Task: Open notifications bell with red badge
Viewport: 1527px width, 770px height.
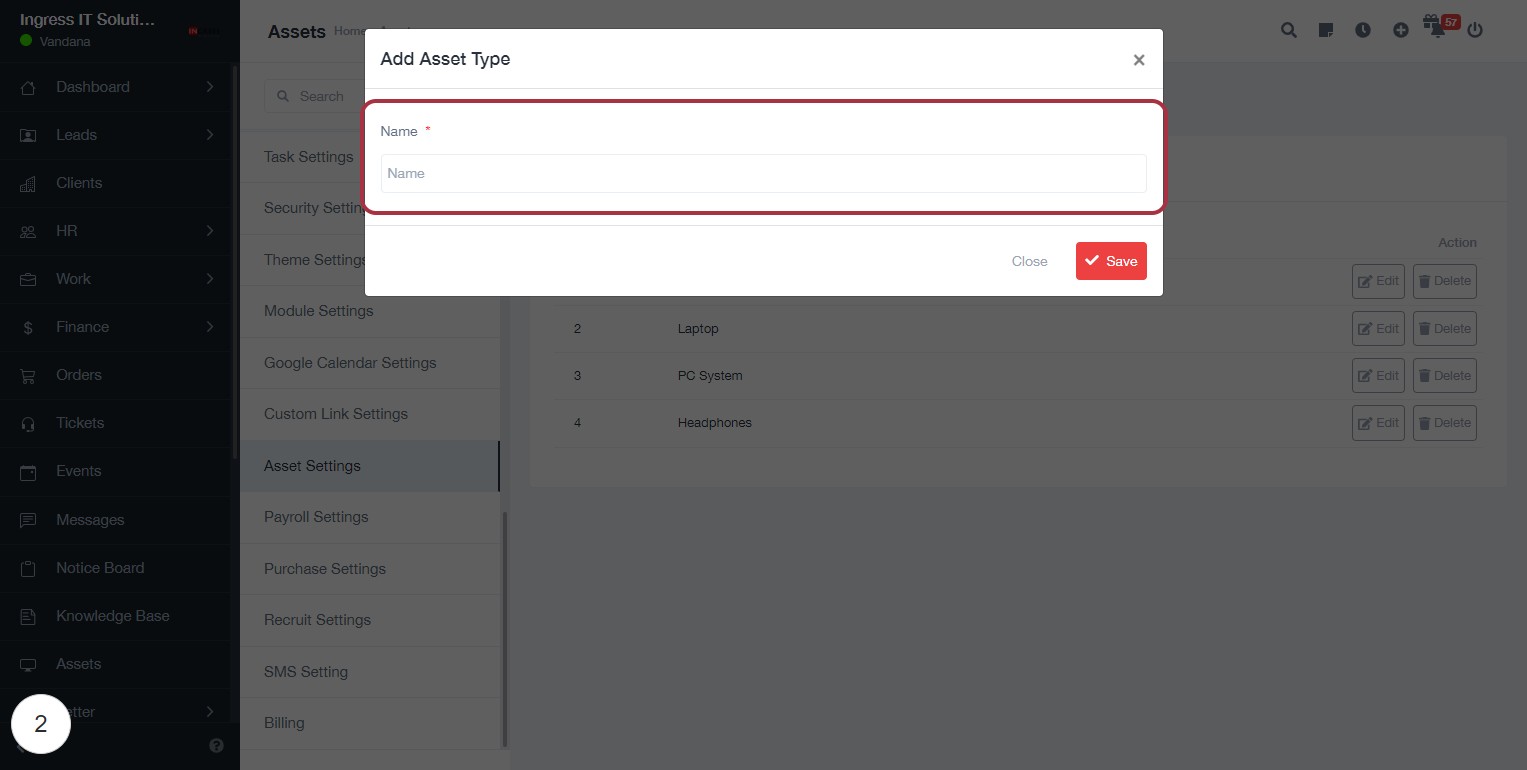Action: (1438, 29)
